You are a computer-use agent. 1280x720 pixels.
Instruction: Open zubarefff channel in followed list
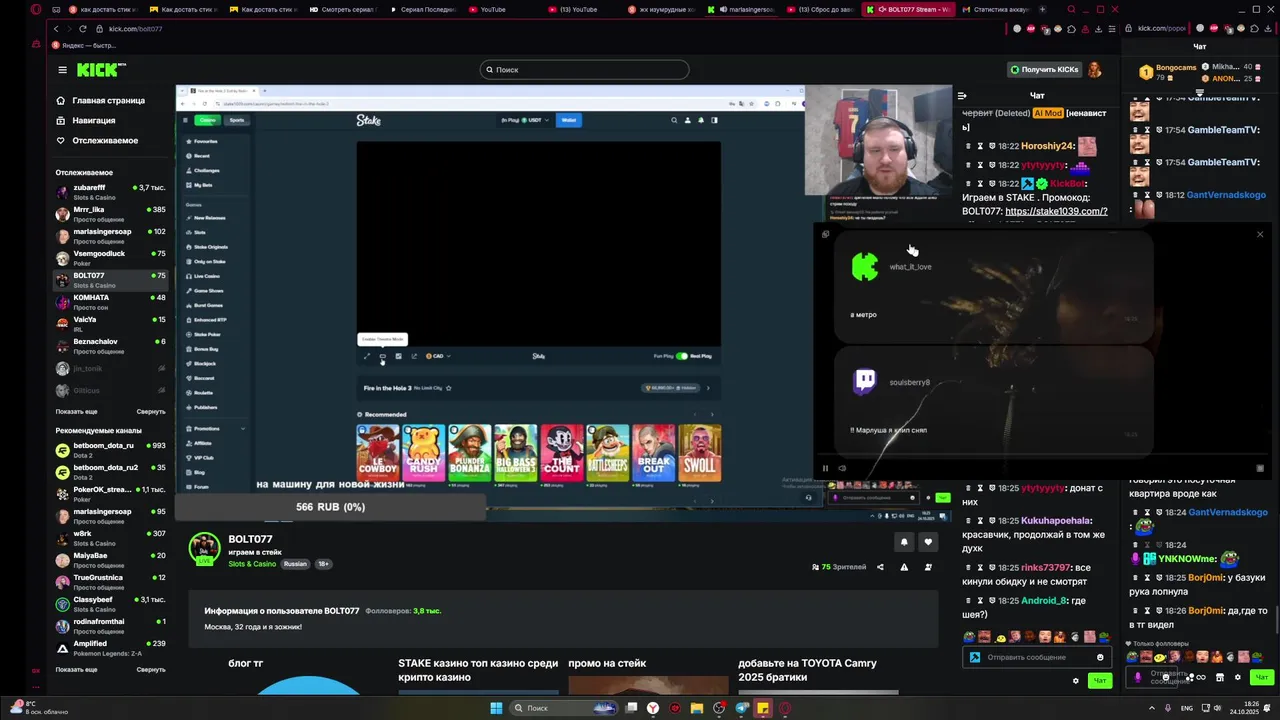pos(110,192)
